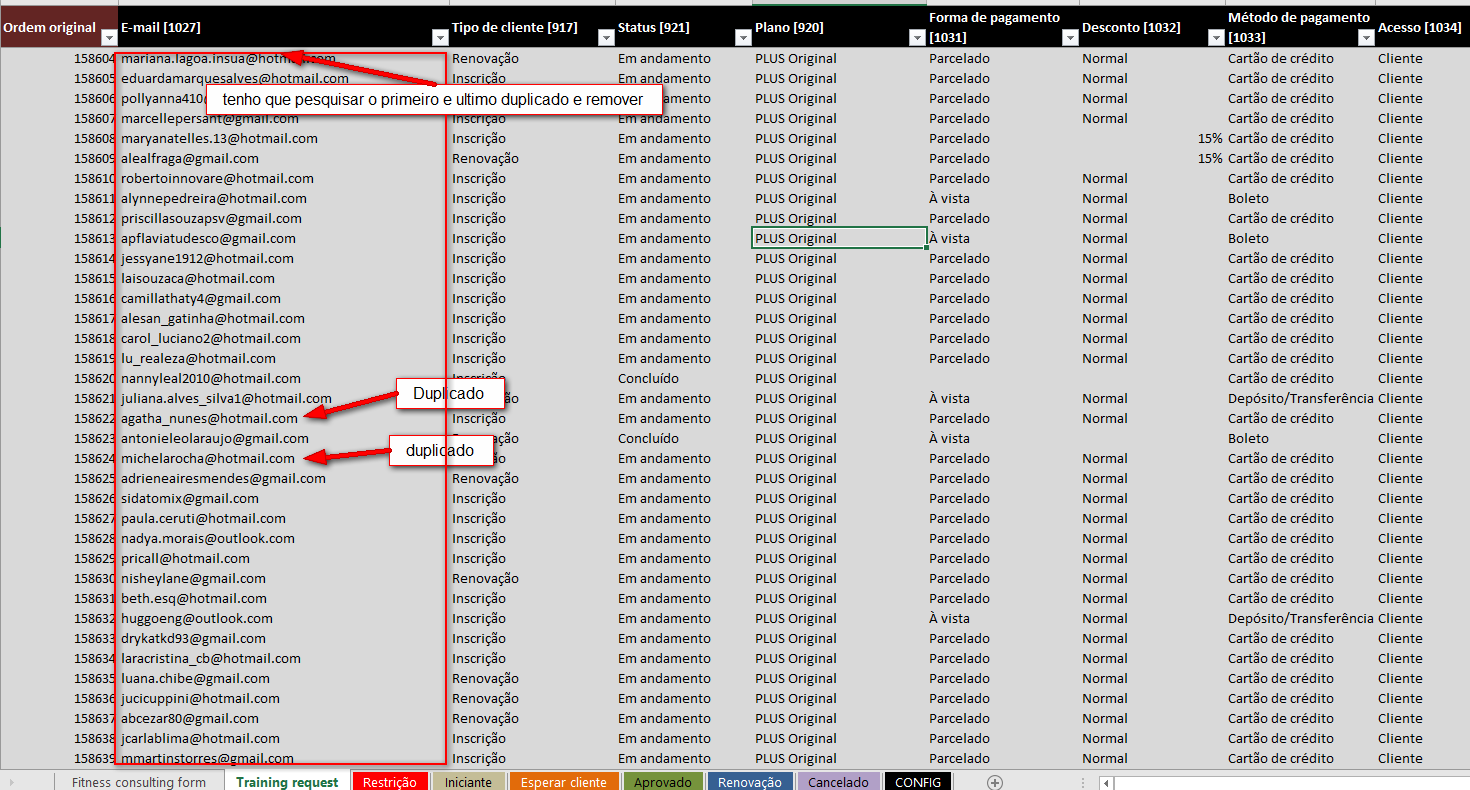Select the apflaviatudesco@gmail.com email cell
Screen dimensions: 1470x790
(x=283, y=238)
